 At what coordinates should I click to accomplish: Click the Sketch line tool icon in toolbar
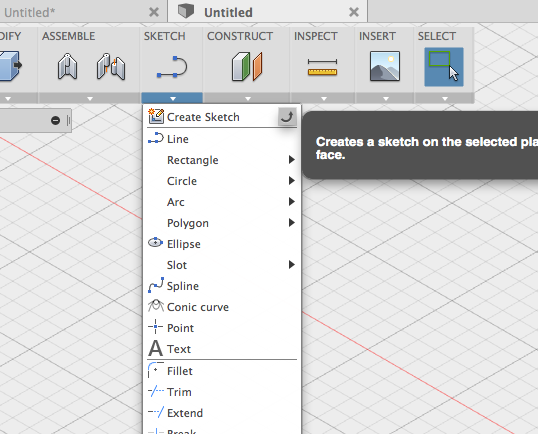click(x=172, y=67)
